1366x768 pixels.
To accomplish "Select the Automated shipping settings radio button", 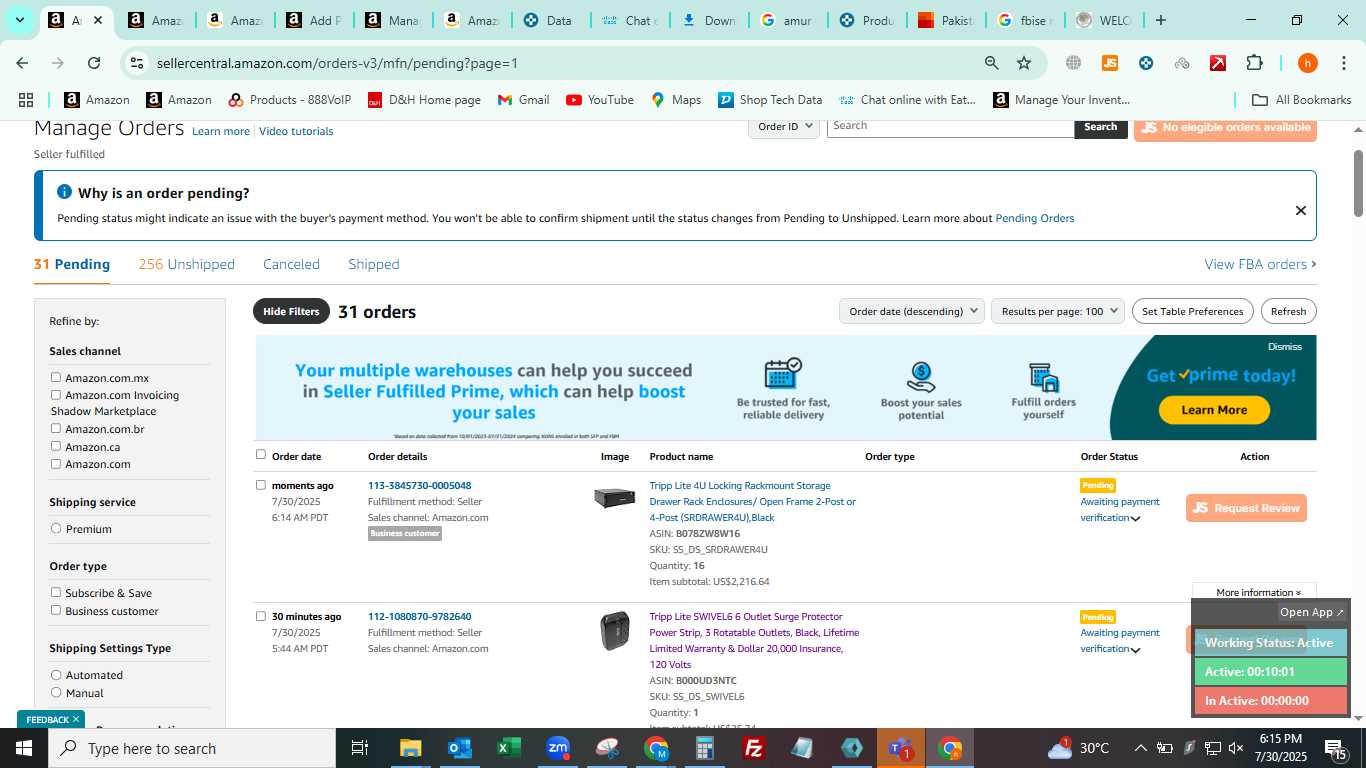I will (x=56, y=675).
